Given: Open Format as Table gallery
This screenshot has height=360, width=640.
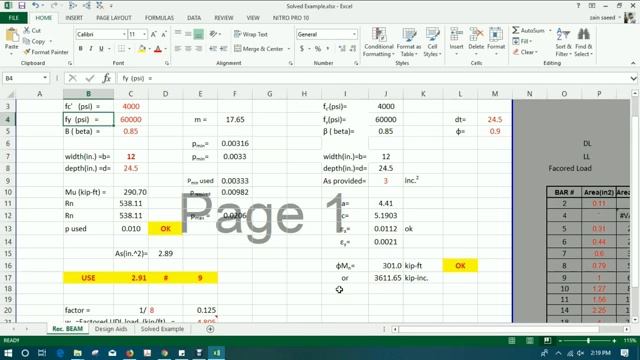Looking at the screenshot, I should click(410, 42).
